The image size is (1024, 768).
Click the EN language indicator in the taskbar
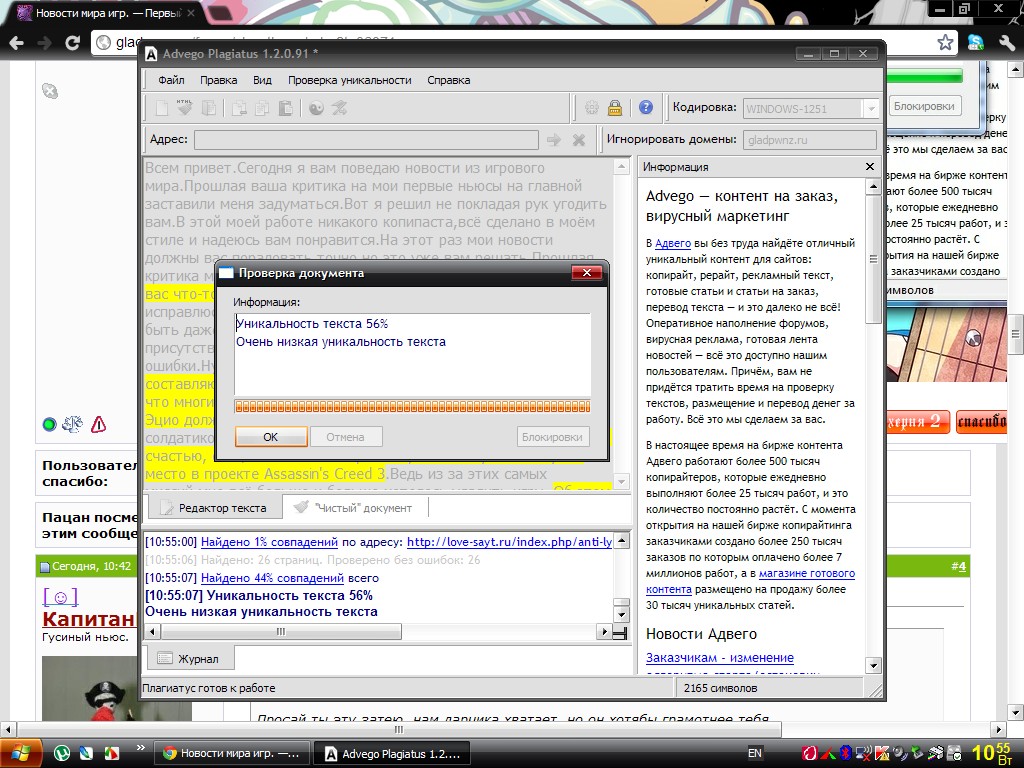pyautogui.click(x=755, y=753)
